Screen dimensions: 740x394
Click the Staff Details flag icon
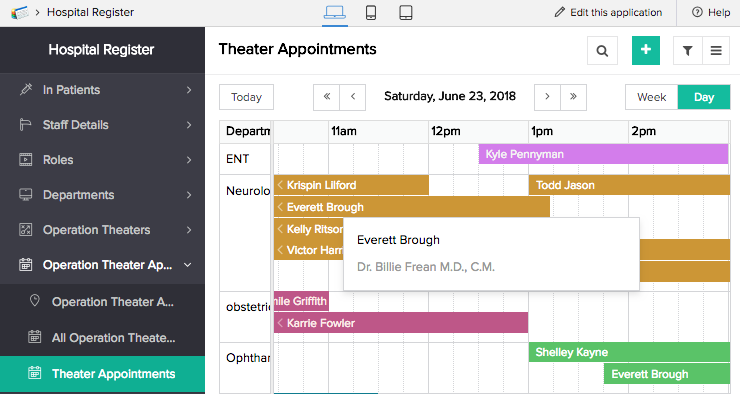(x=25, y=125)
